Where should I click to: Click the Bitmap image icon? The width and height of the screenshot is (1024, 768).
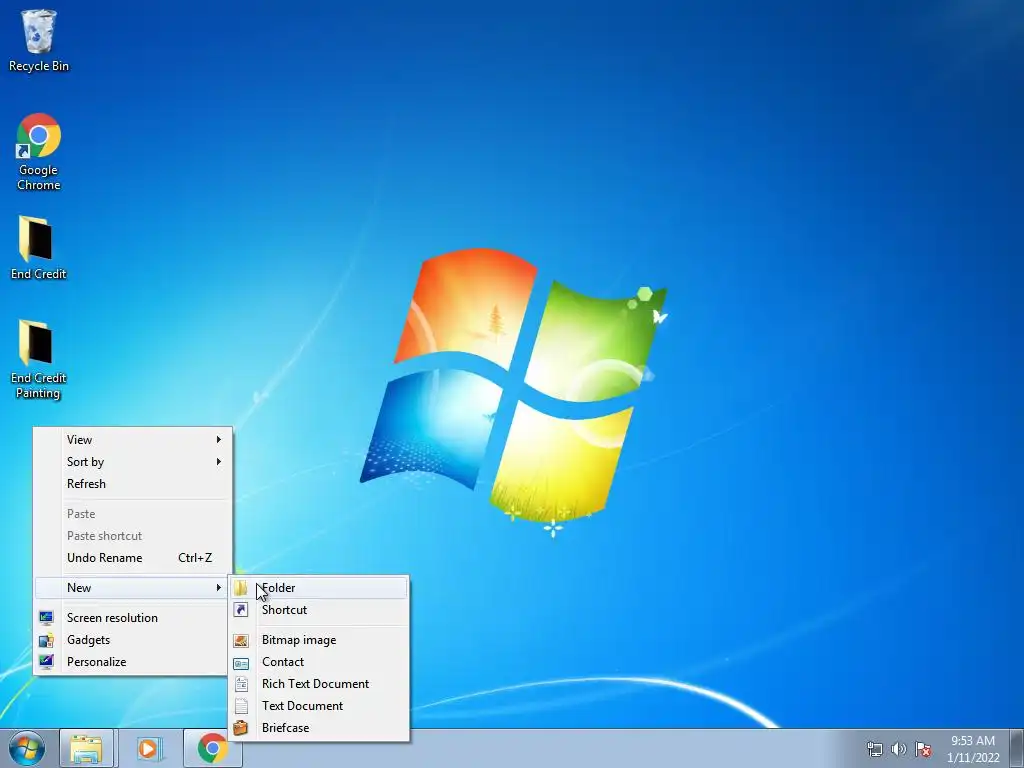[241, 640]
